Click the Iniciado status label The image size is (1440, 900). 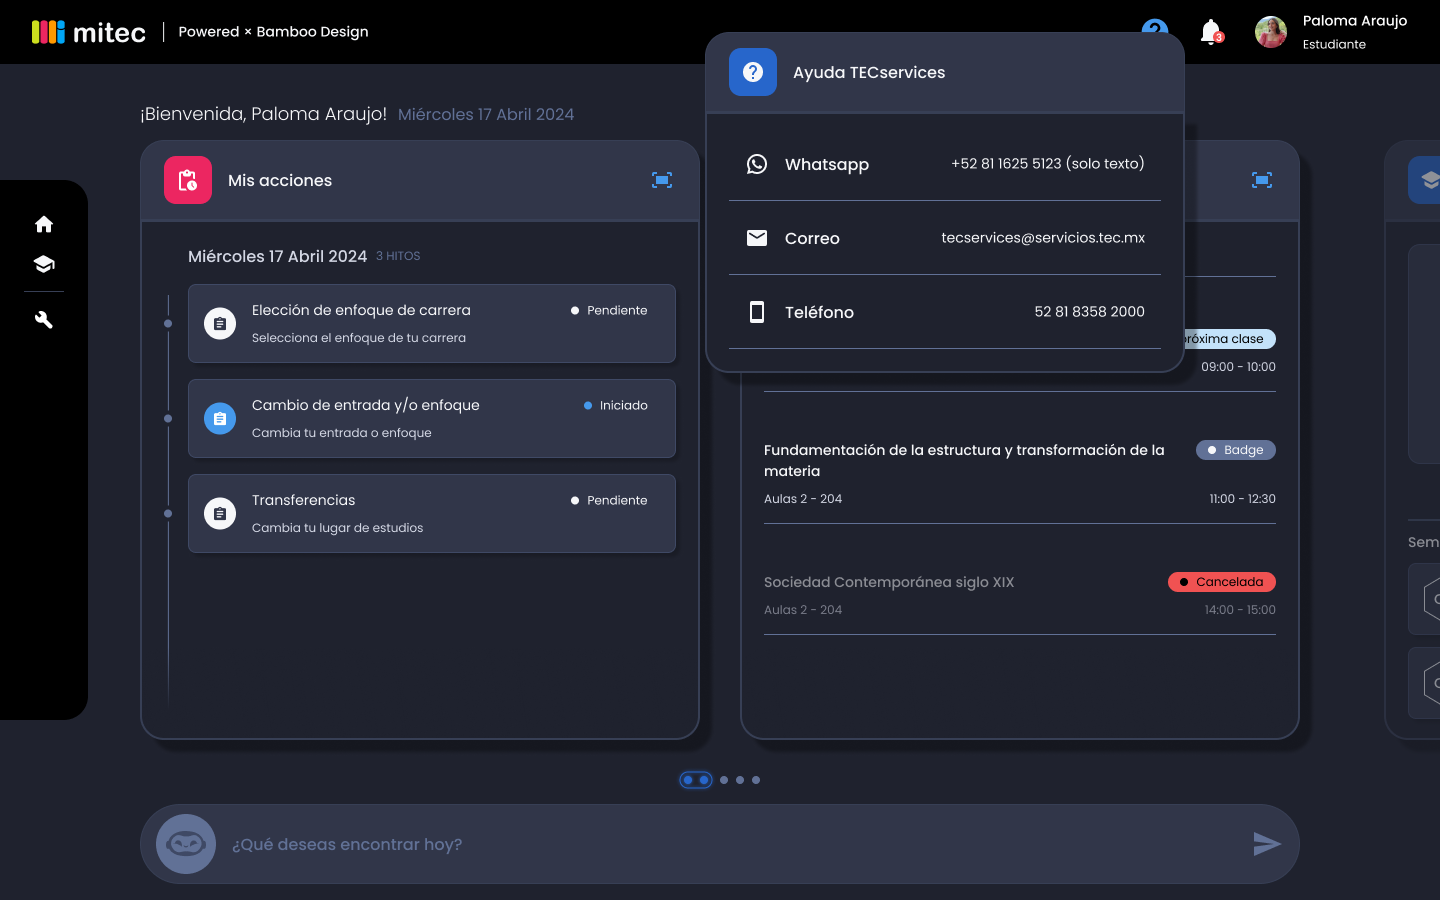pos(616,405)
